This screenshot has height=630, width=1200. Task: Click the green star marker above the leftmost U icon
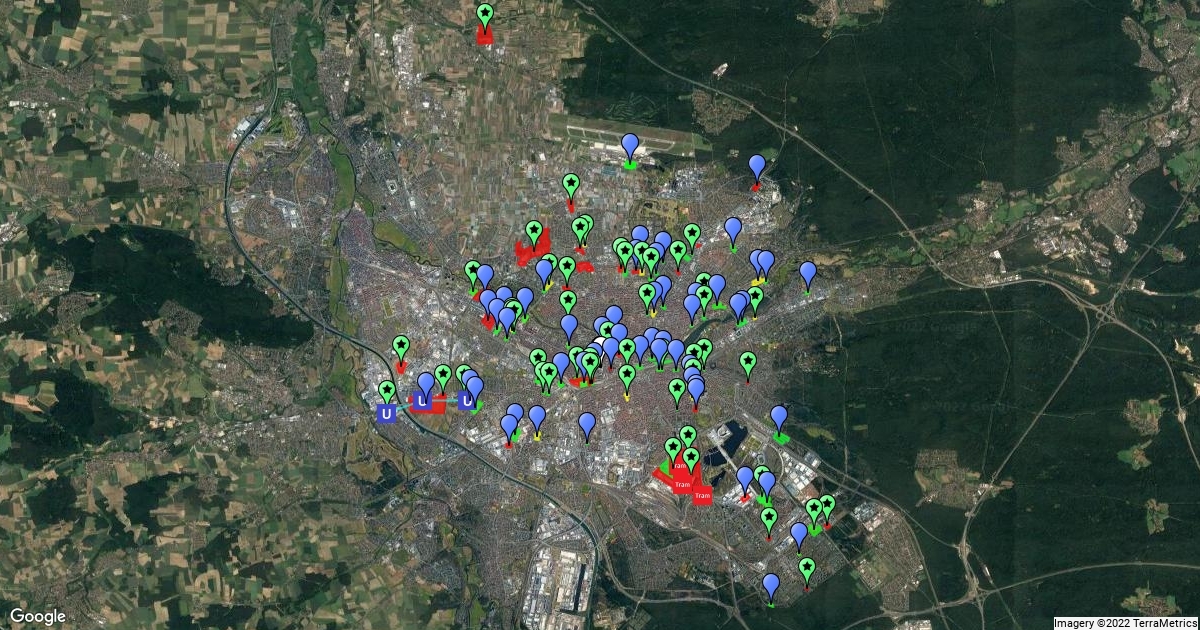(x=387, y=392)
